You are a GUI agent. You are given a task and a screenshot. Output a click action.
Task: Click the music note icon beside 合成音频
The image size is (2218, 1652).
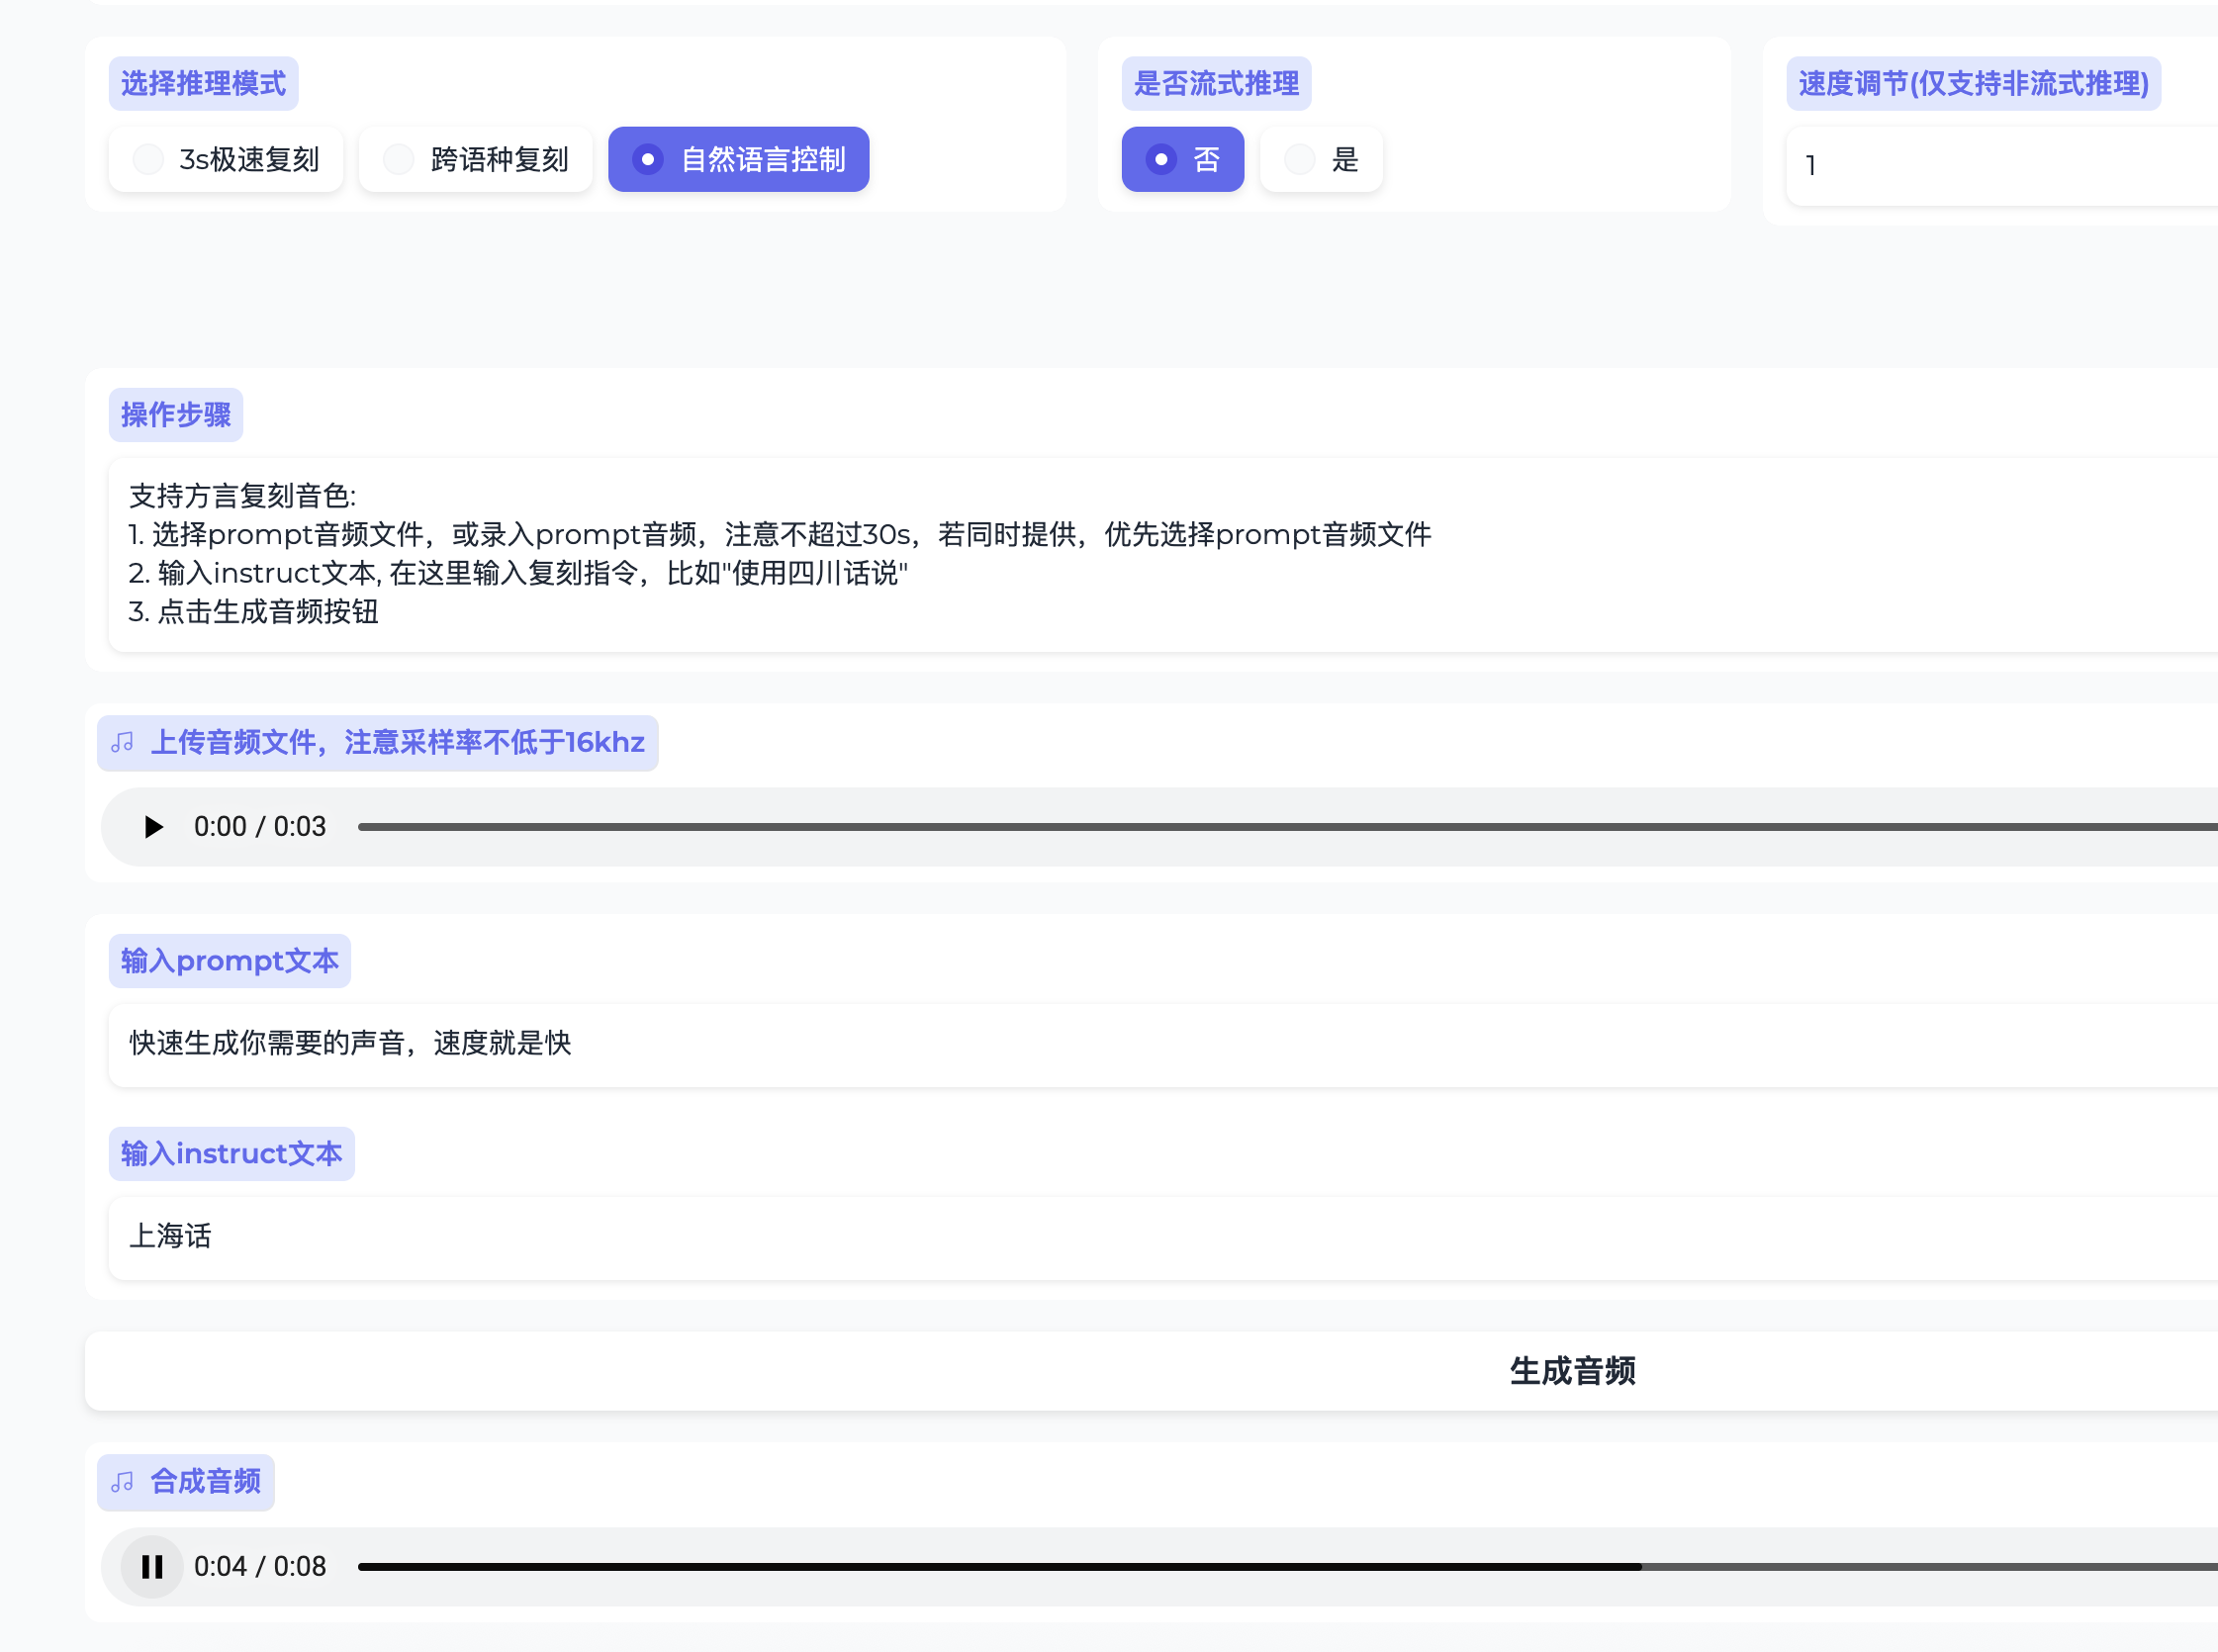click(x=123, y=1482)
